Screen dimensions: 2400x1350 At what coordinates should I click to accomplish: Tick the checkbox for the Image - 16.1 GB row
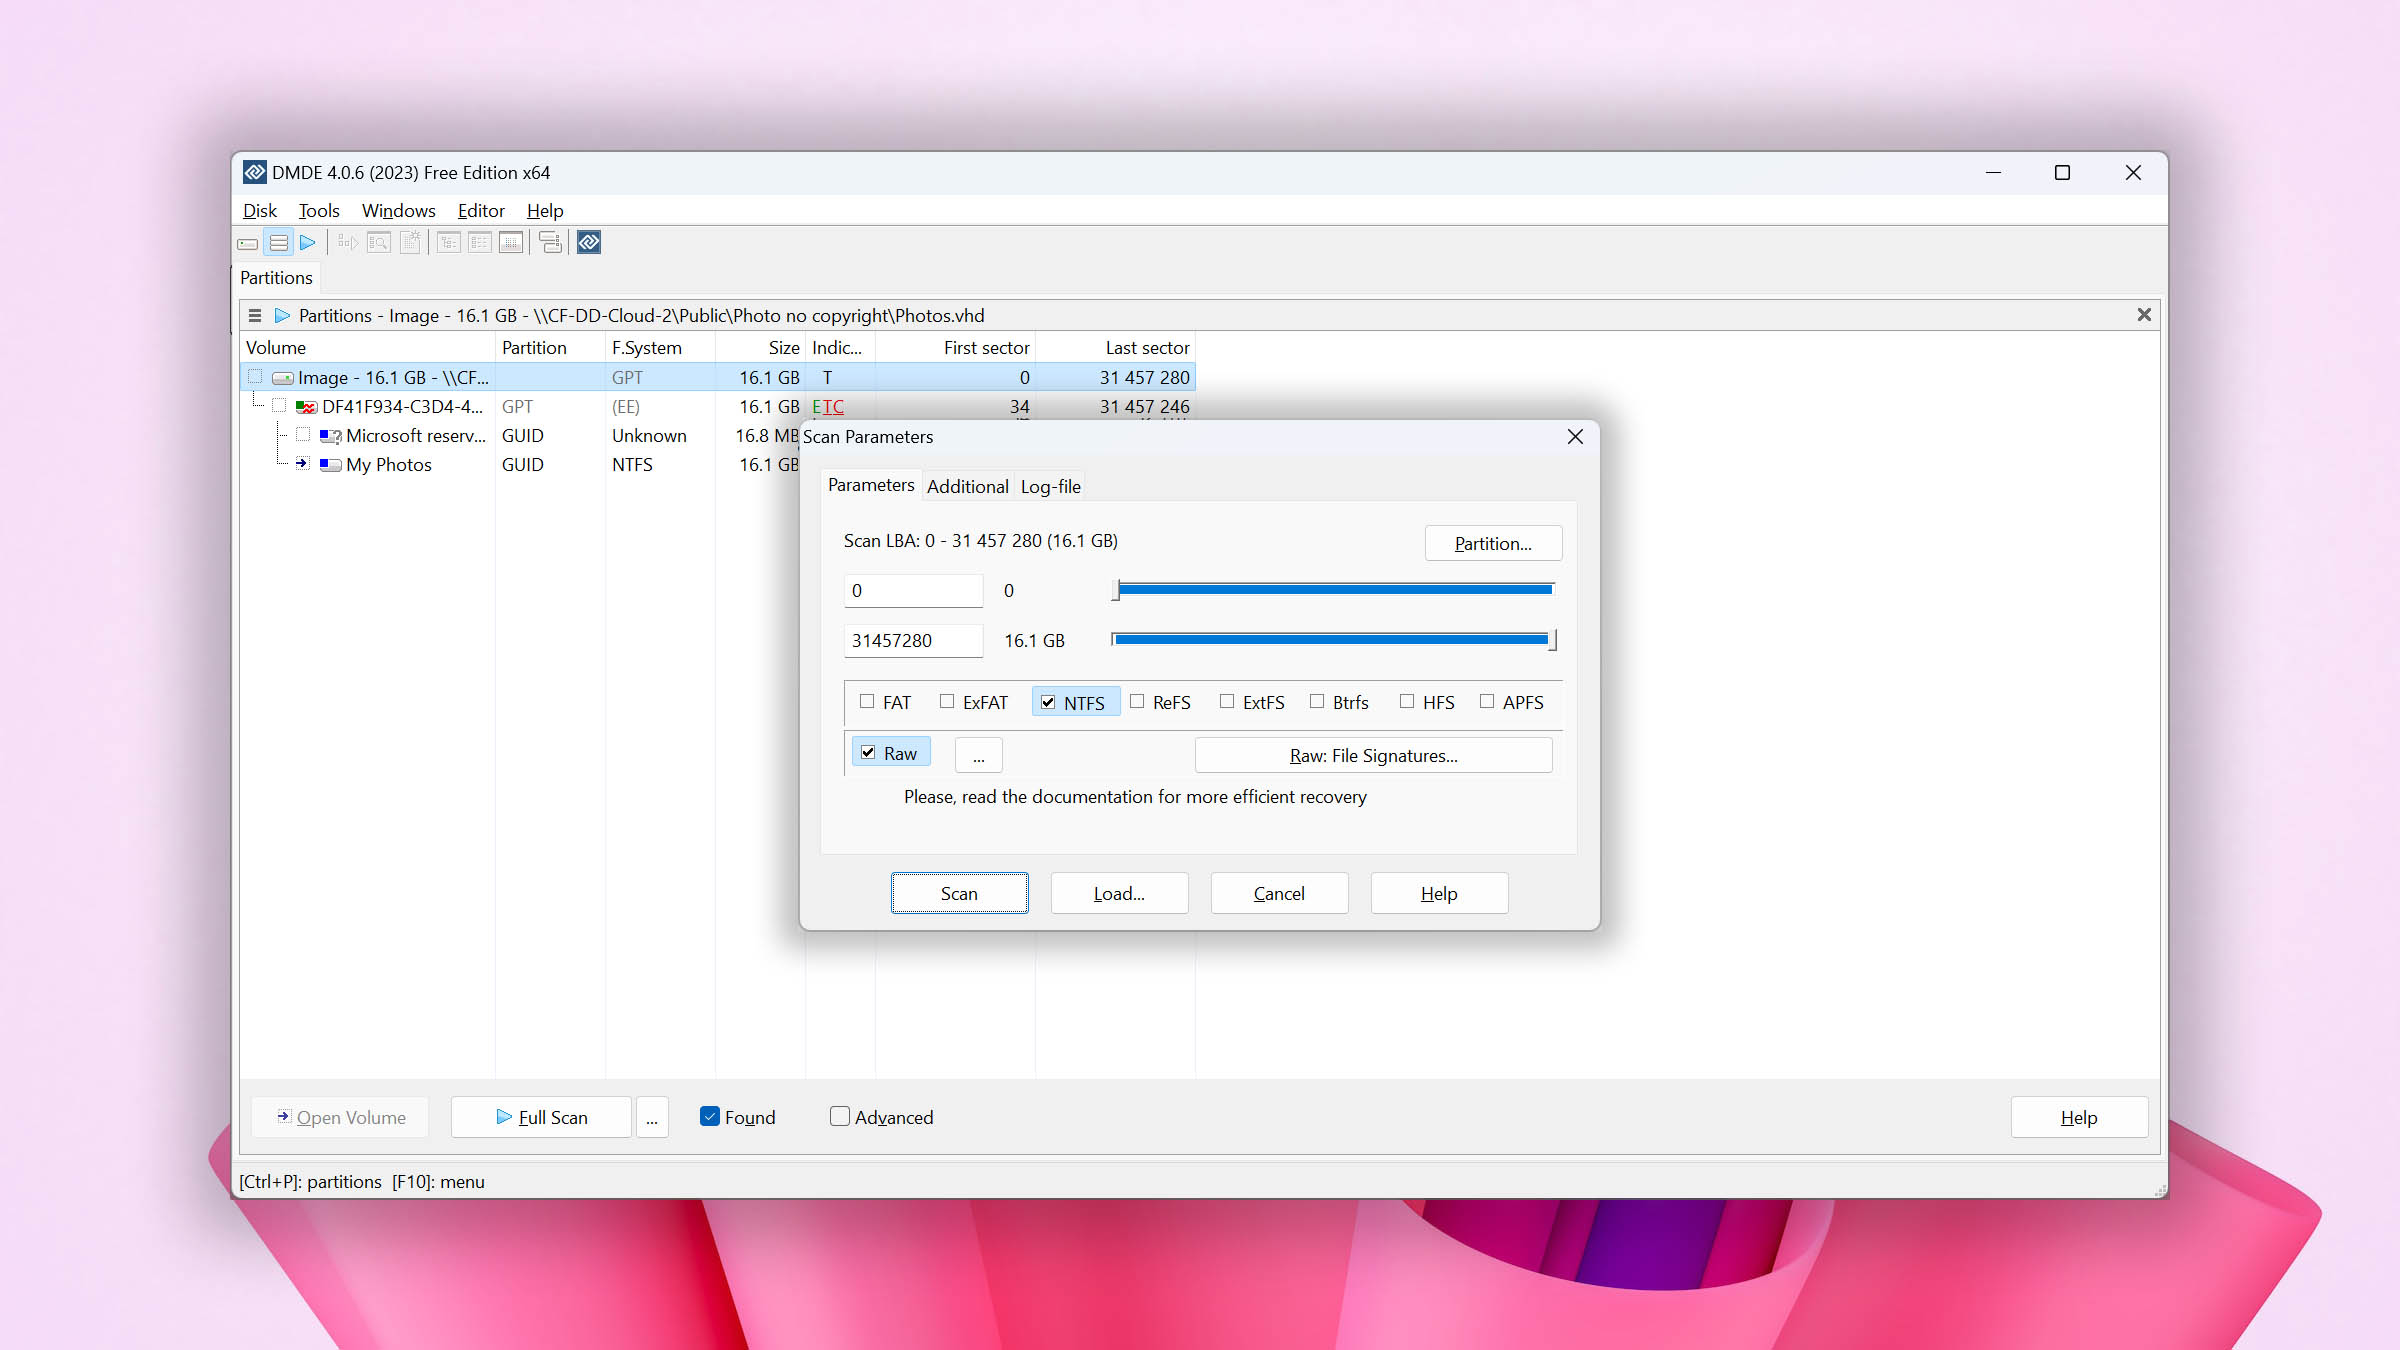pos(255,377)
